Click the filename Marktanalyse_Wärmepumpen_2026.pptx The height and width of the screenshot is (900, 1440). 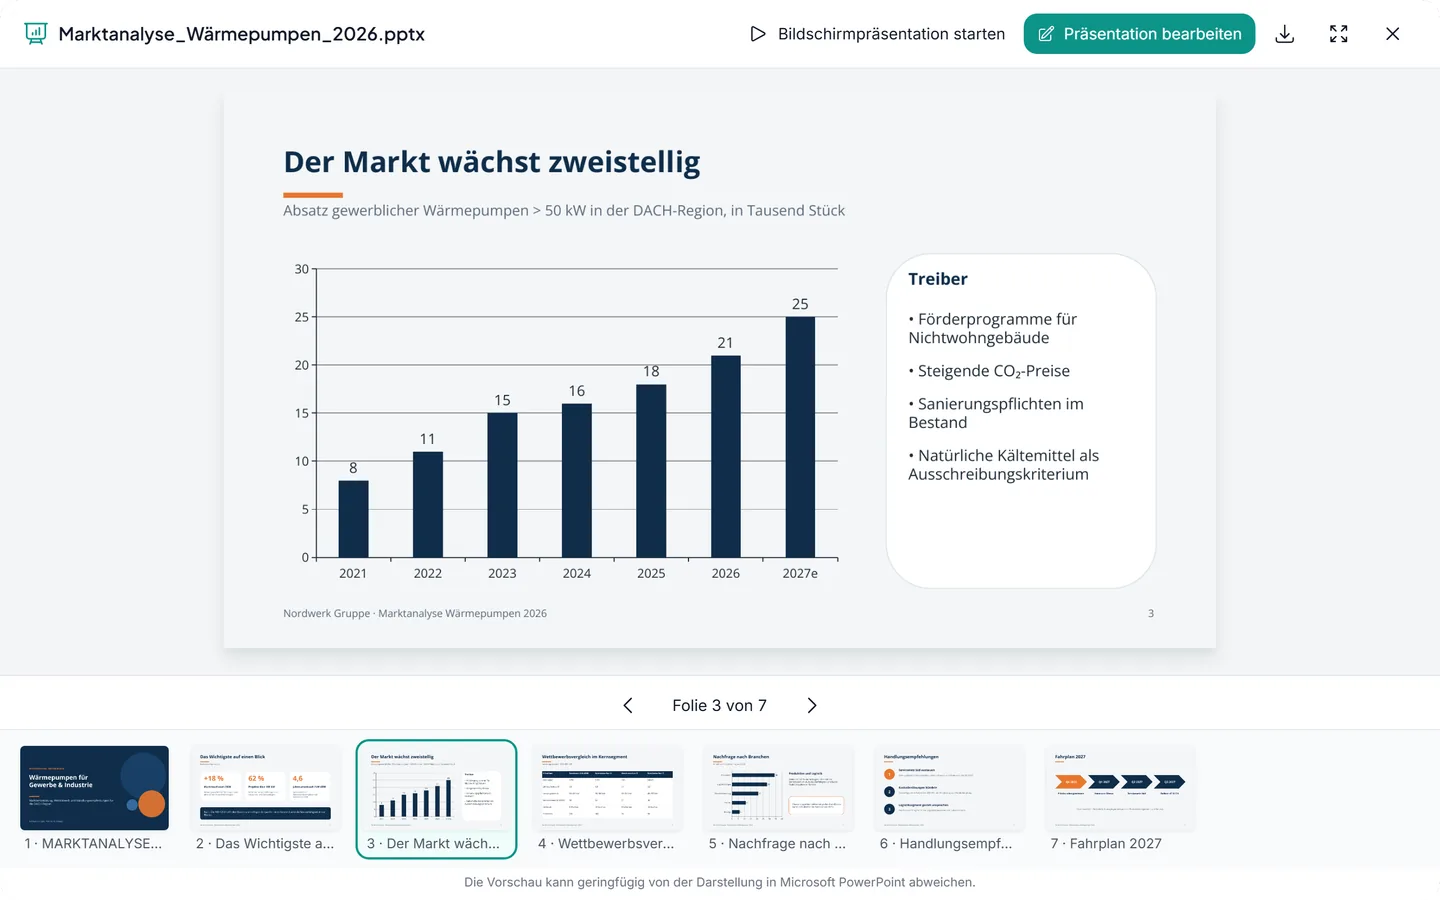point(242,34)
